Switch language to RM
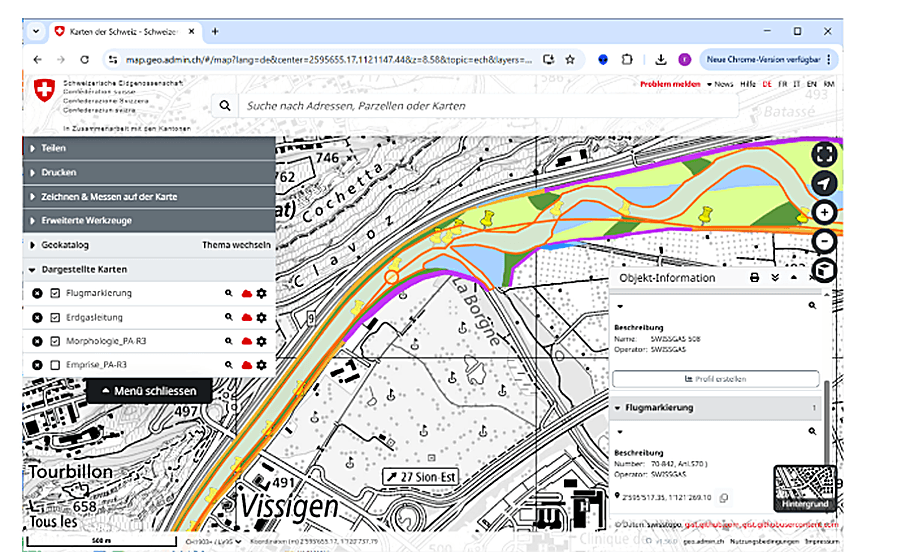 (x=829, y=84)
